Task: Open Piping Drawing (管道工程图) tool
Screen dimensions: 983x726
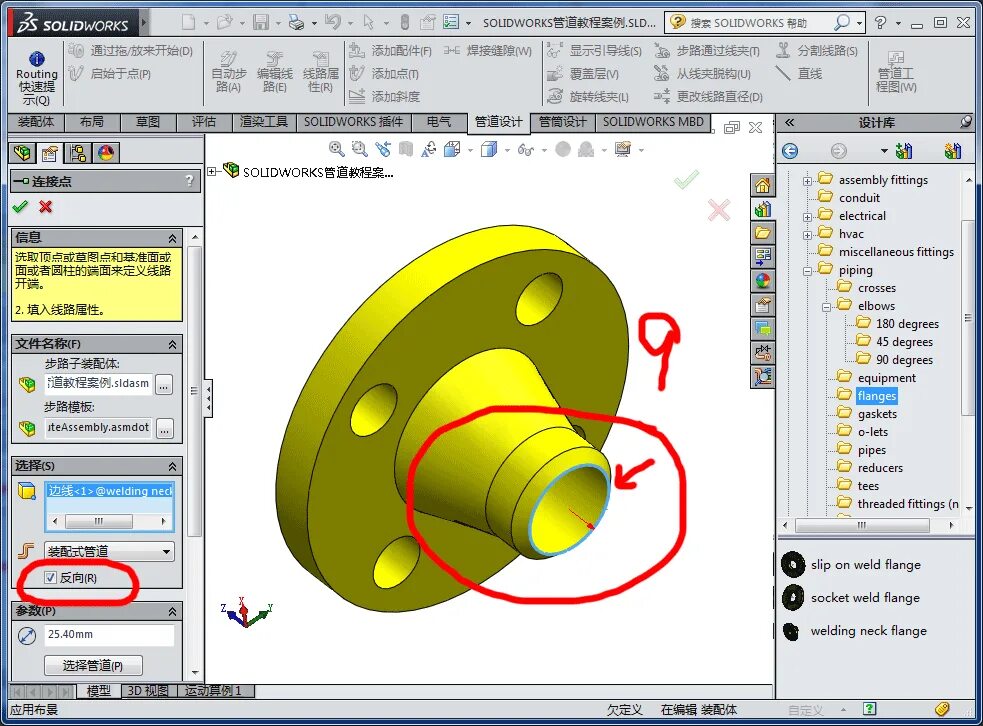Action: coord(896,72)
